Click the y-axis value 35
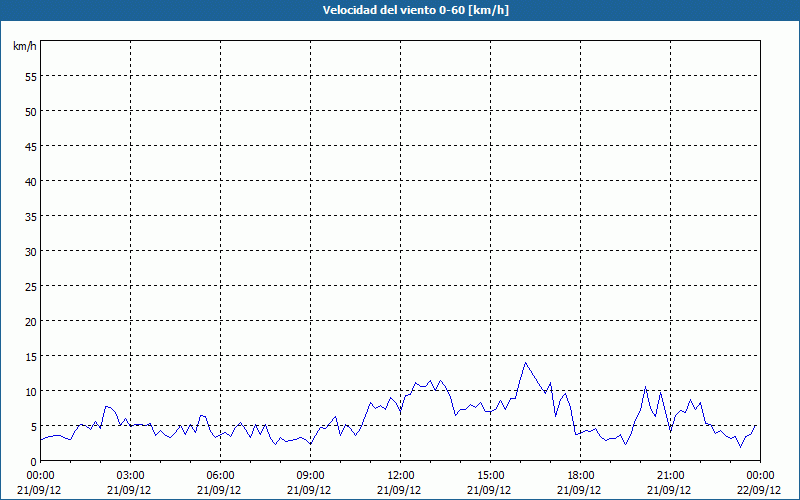This screenshot has height=500, width=800. (31, 217)
